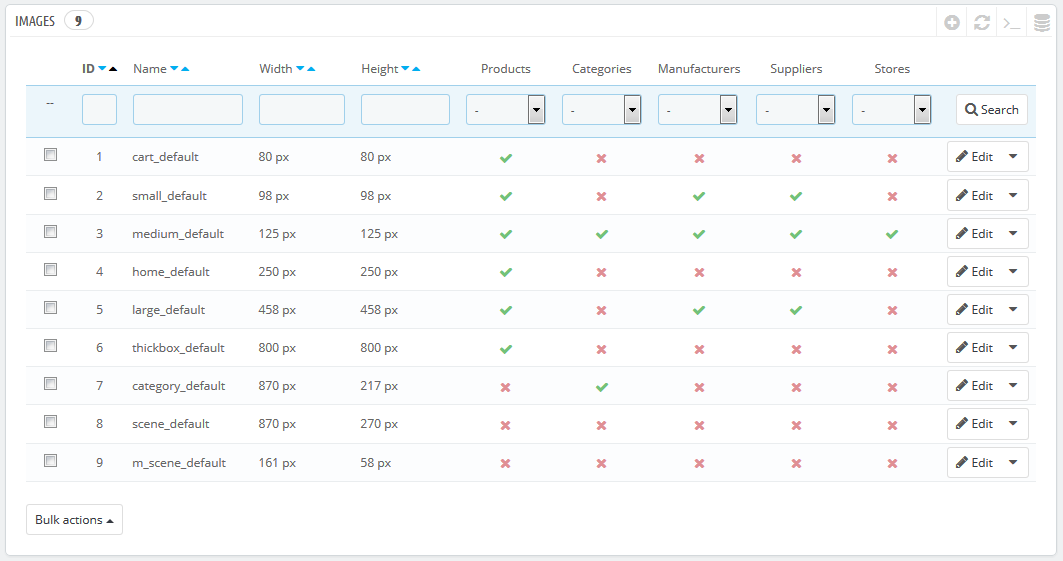Sort ID column descending arrow
The width and height of the screenshot is (1063, 561).
click(102, 68)
